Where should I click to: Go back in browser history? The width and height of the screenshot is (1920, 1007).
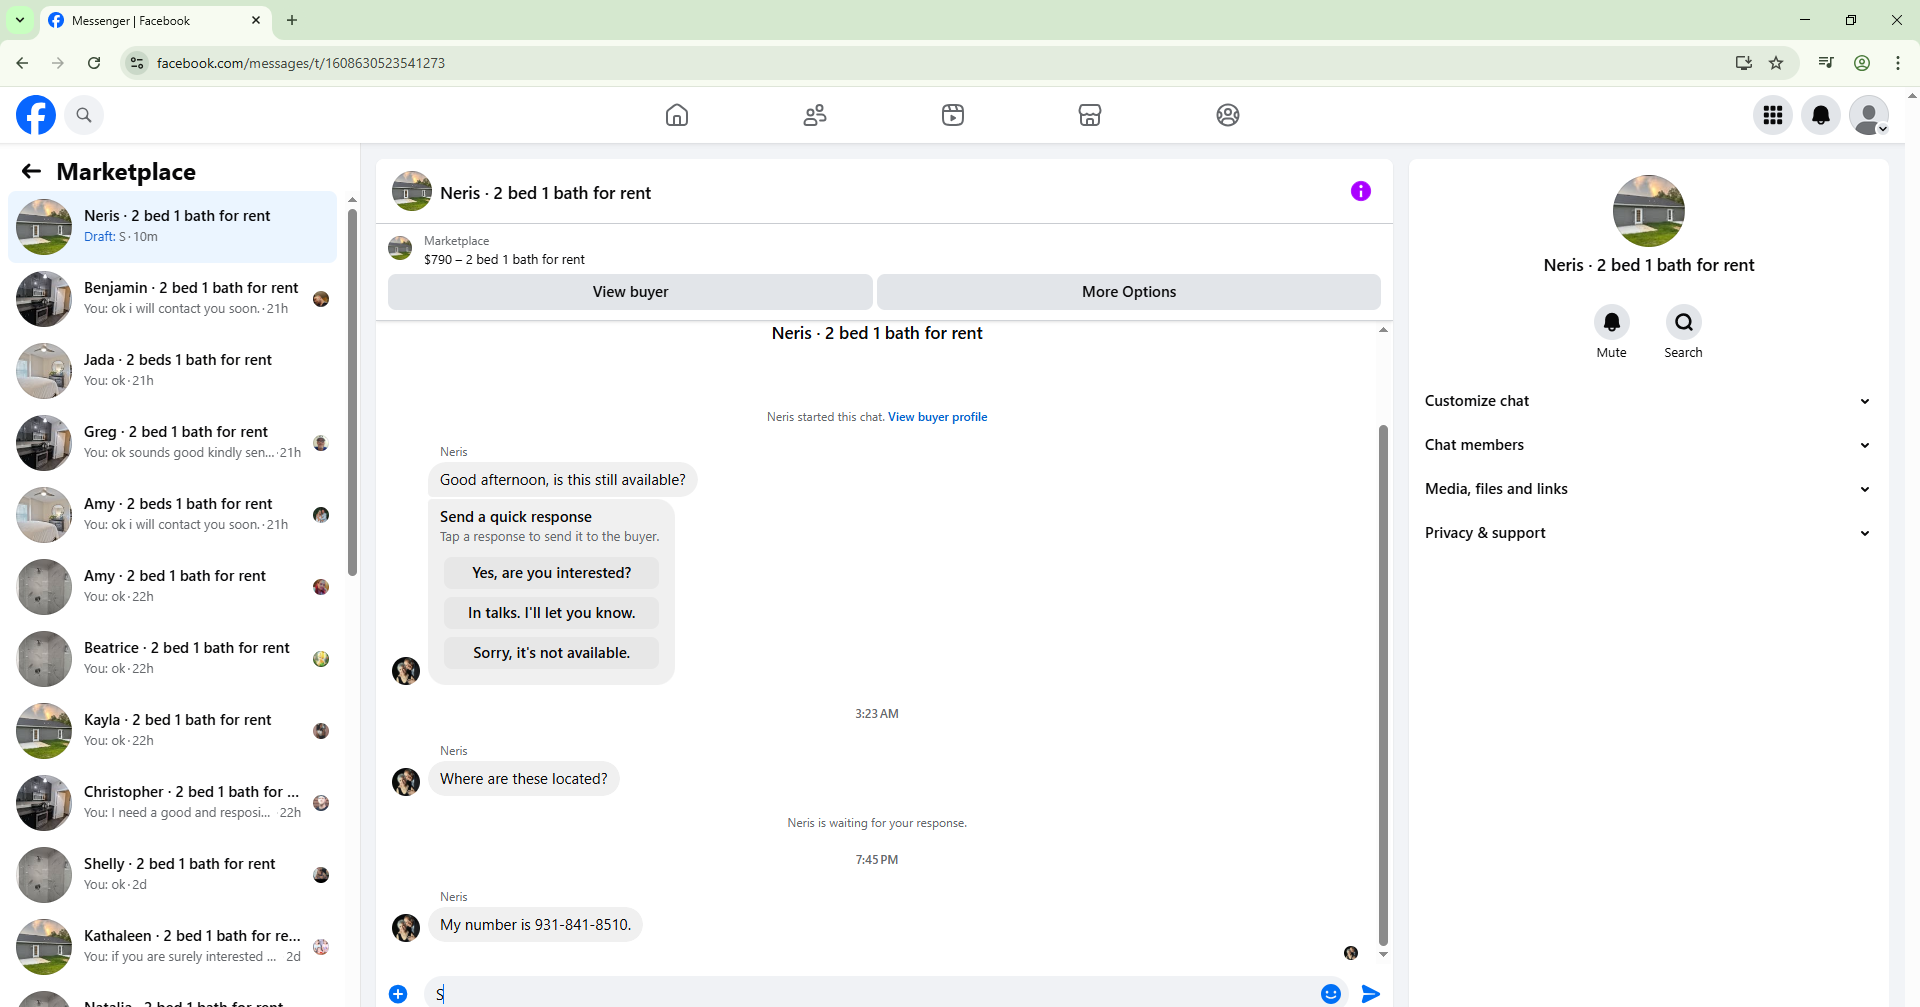22,63
